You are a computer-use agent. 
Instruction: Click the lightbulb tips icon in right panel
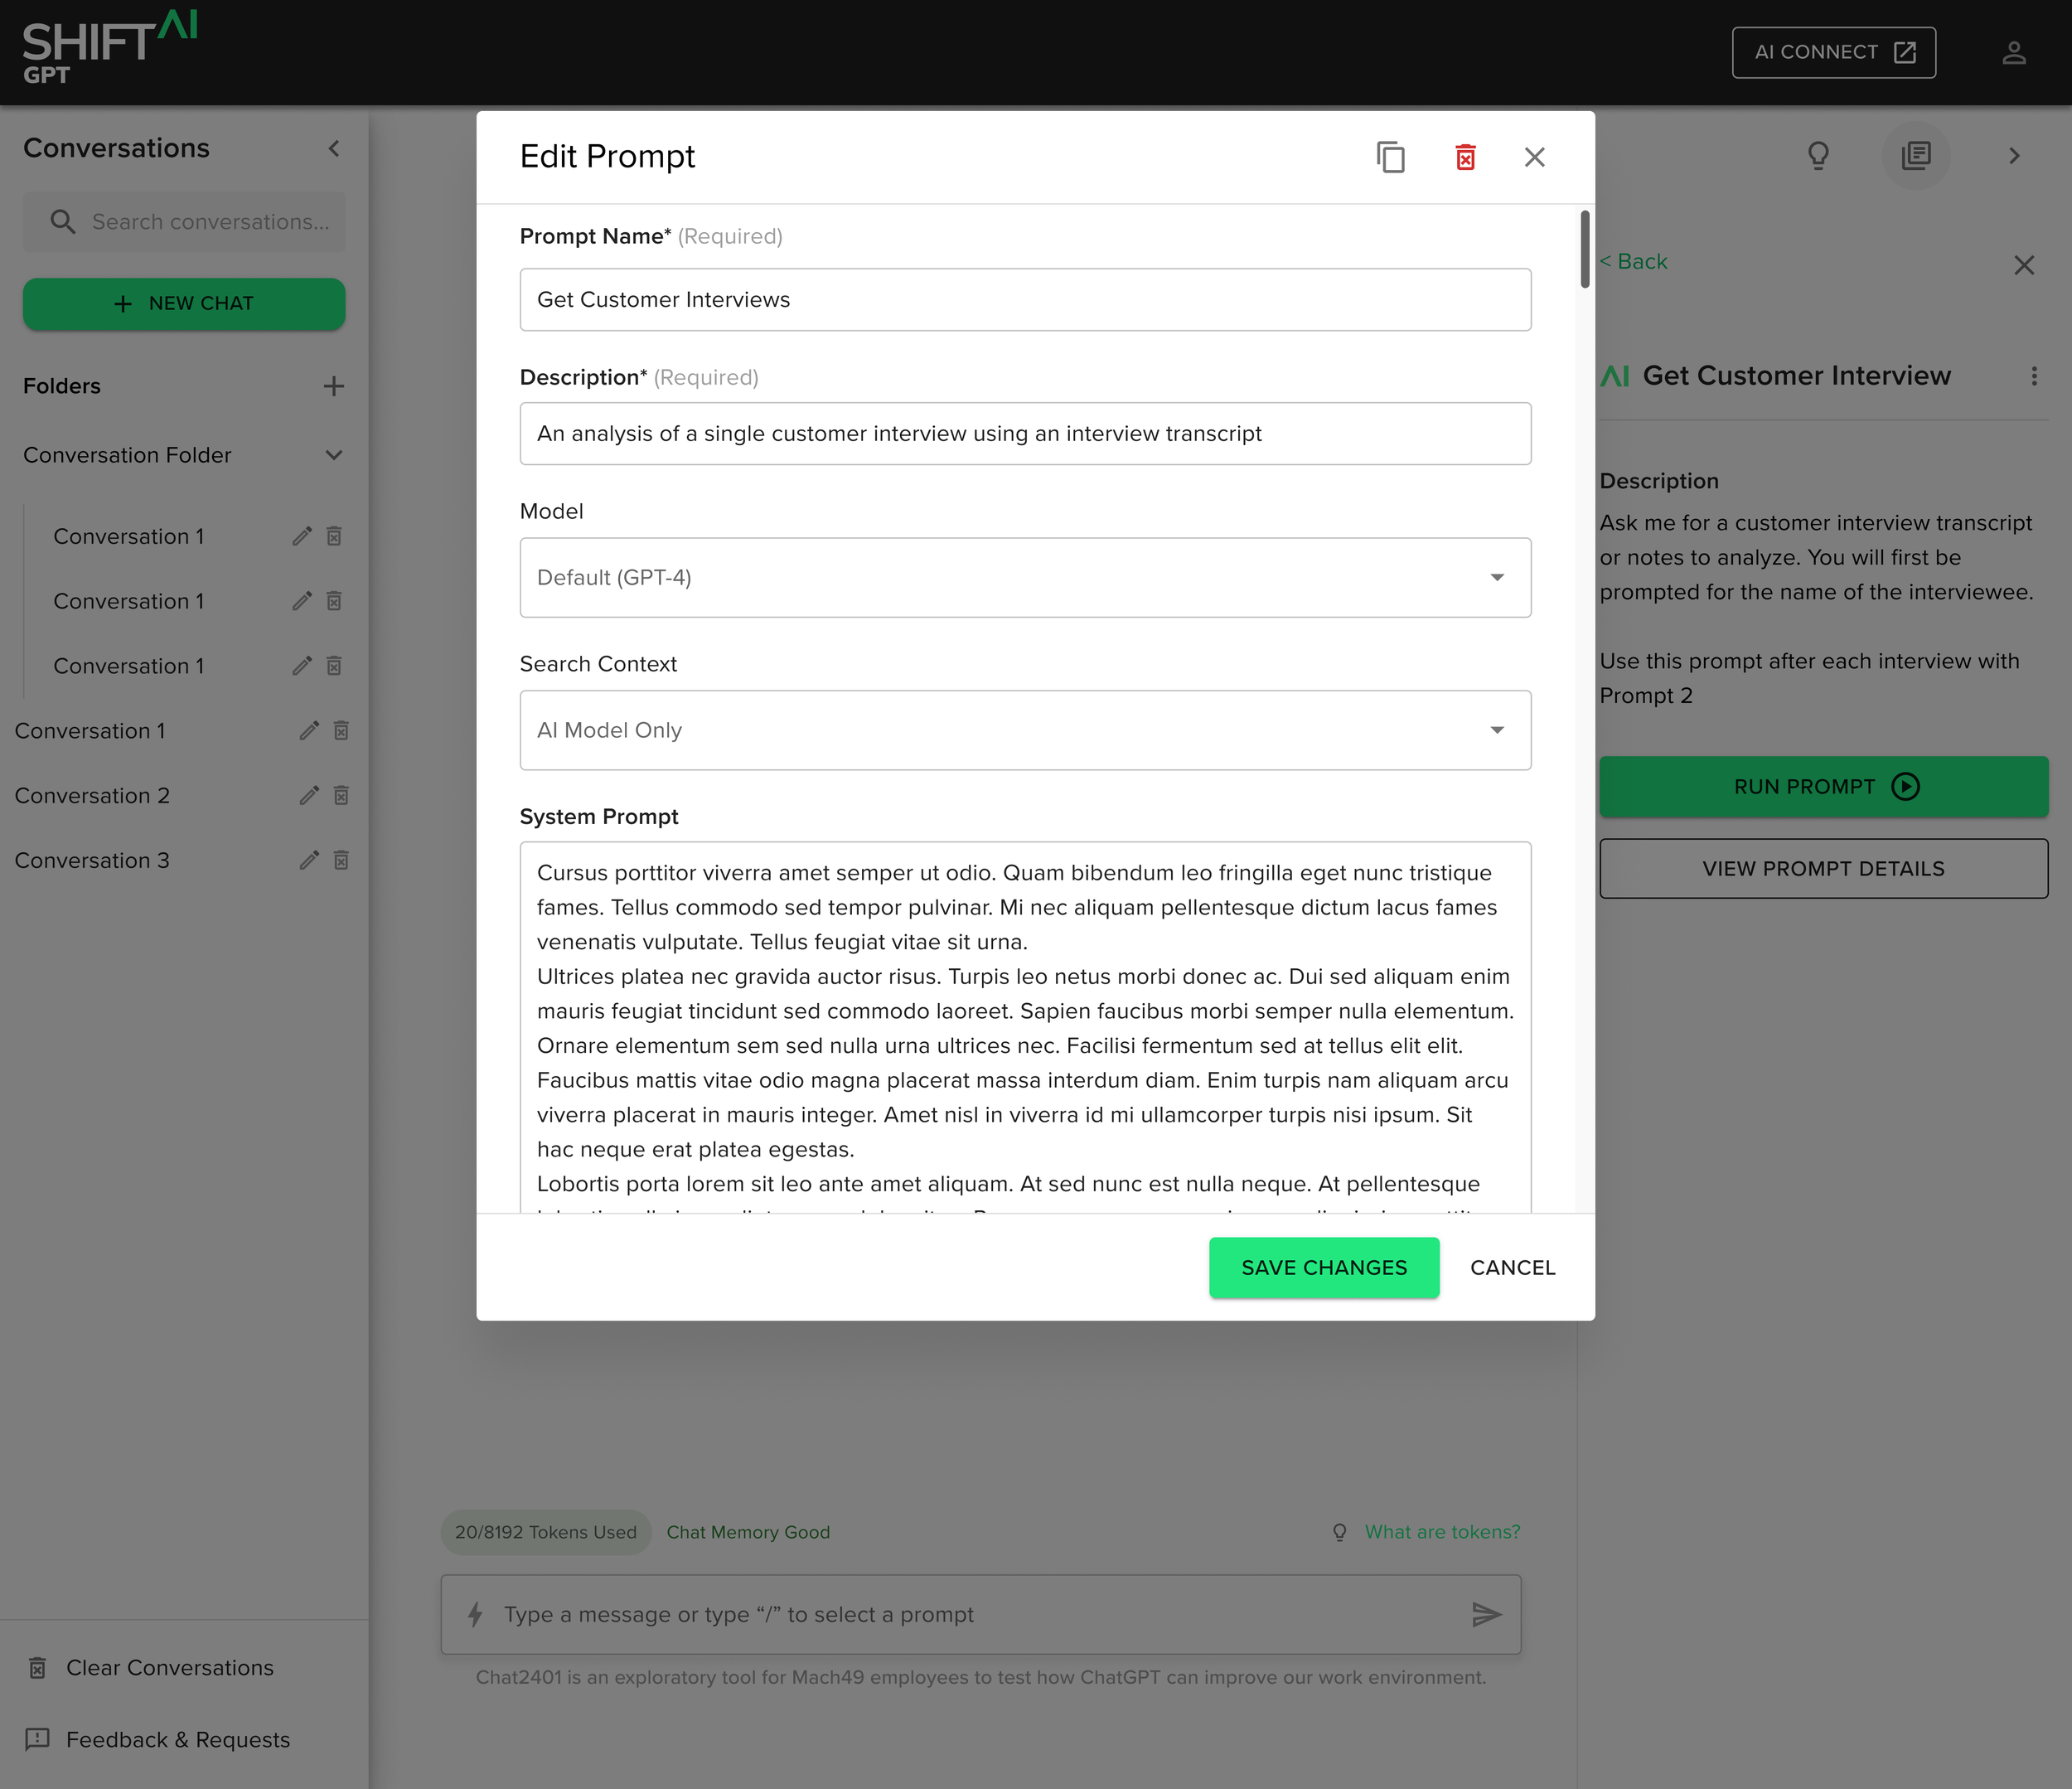1818,155
